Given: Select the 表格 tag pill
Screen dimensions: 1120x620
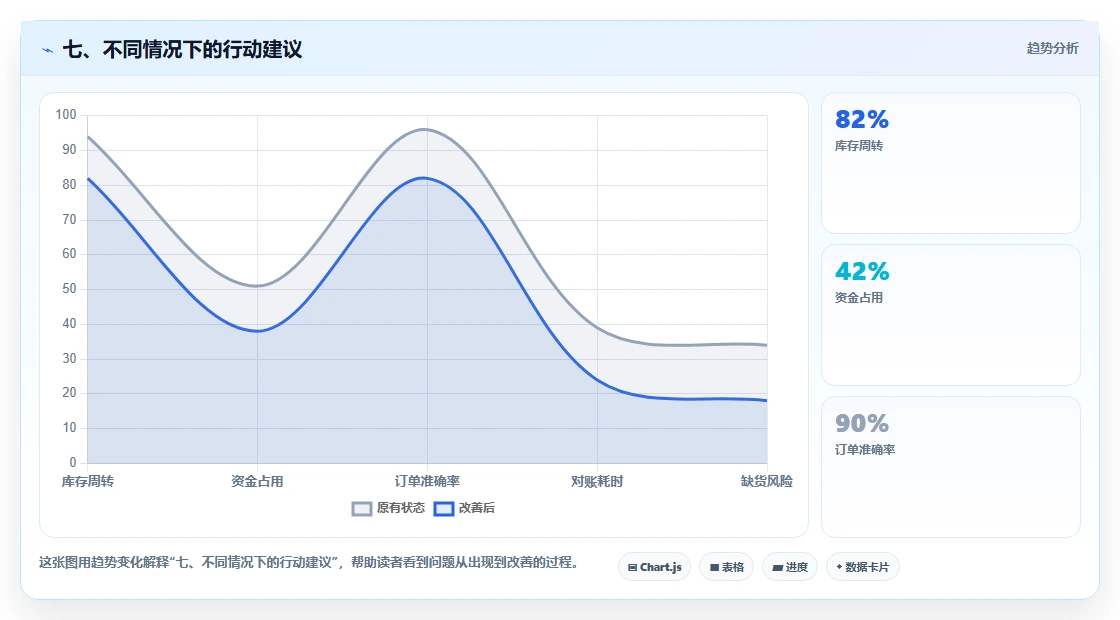Looking at the screenshot, I should tap(726, 567).
